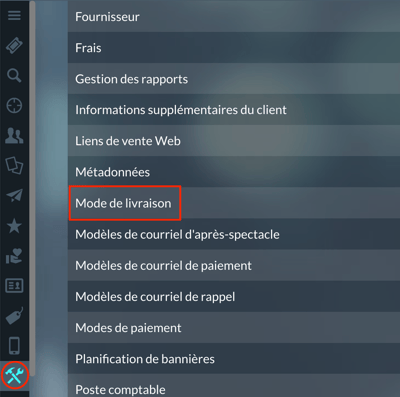Viewport: 400px width, 397px height.
Task: Open the hand-with-heart donations icon
Action: (14, 256)
